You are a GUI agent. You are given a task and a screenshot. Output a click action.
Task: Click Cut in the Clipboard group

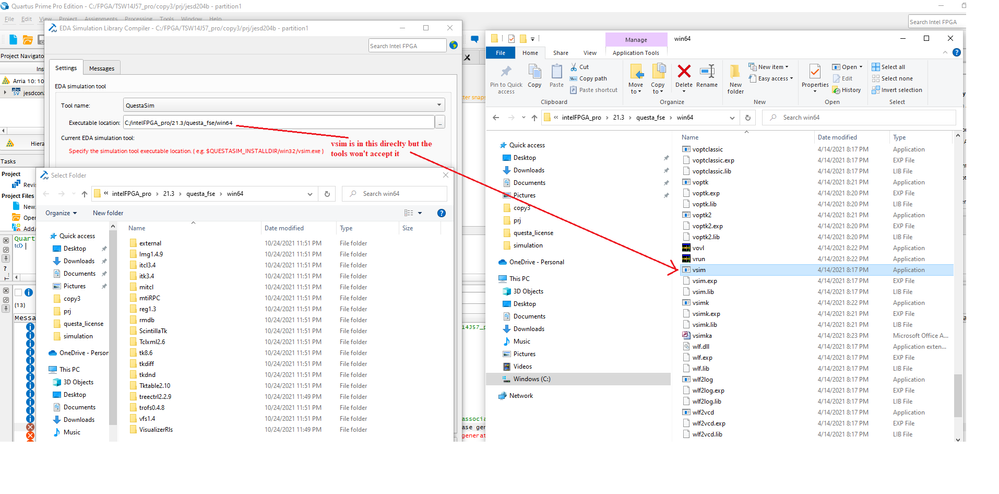click(x=579, y=67)
